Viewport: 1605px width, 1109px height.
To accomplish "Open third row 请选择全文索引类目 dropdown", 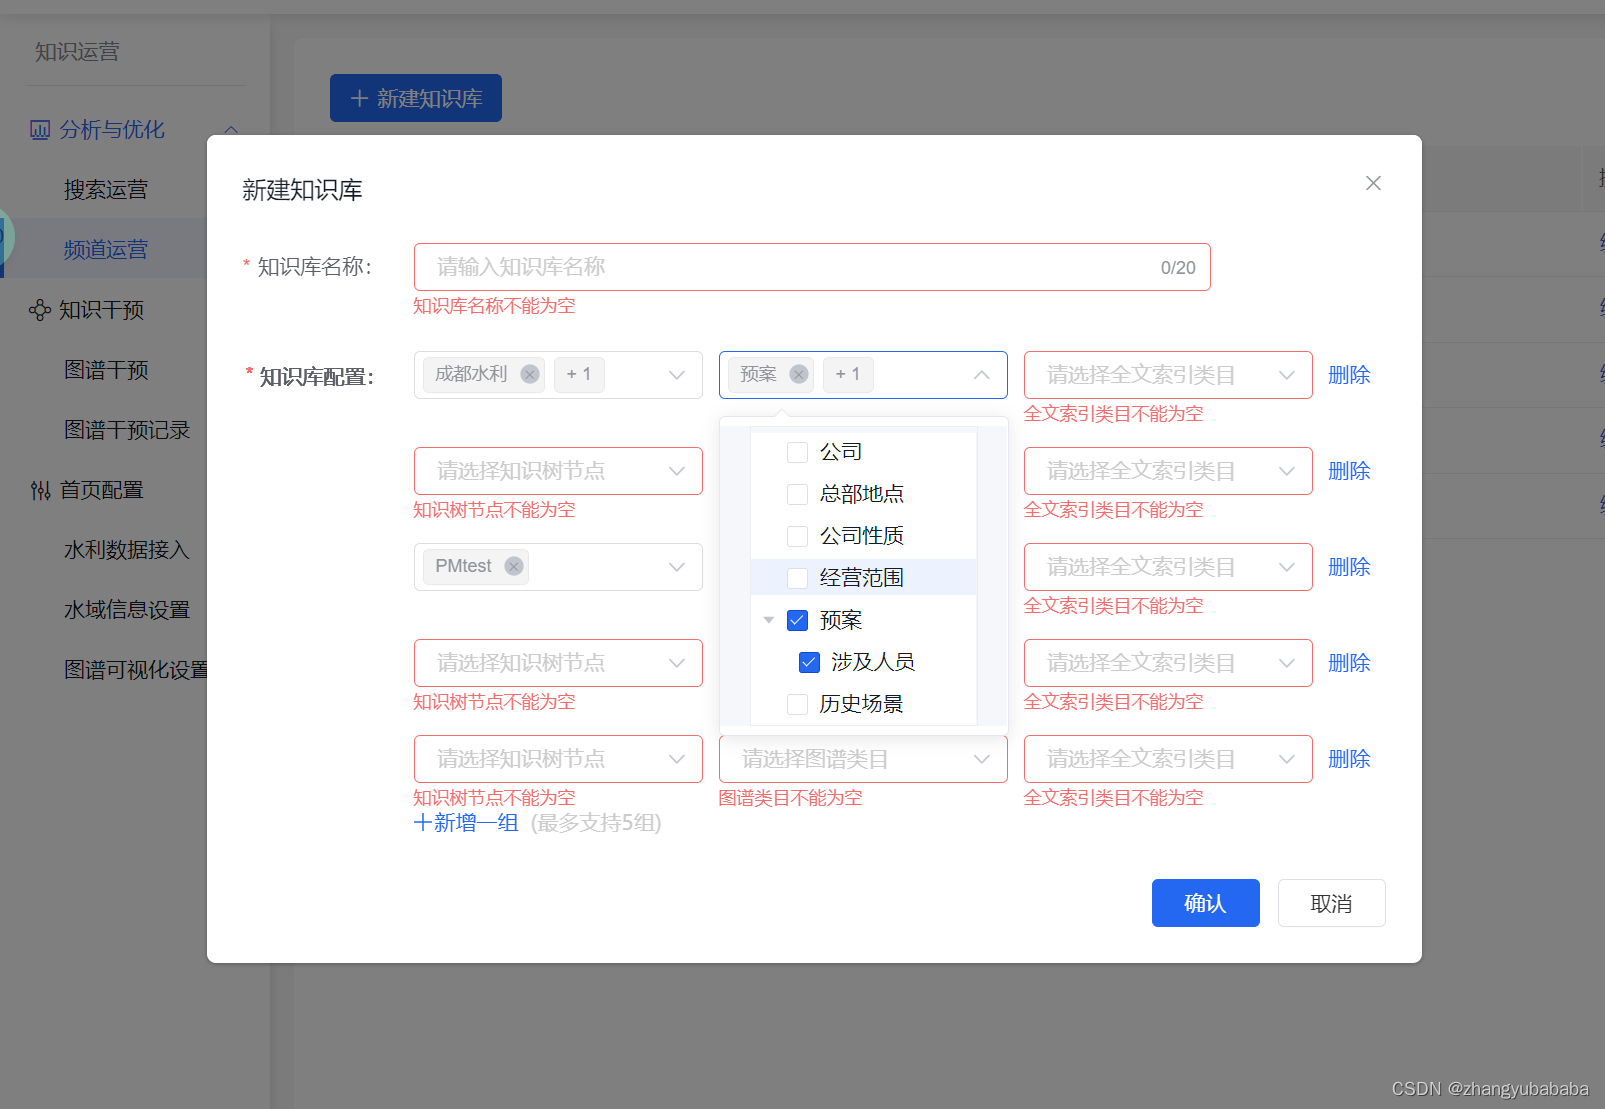I will [x=1168, y=567].
